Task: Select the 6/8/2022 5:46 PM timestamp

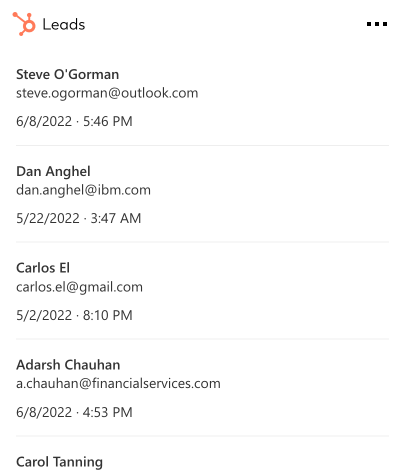Action: coord(74,121)
